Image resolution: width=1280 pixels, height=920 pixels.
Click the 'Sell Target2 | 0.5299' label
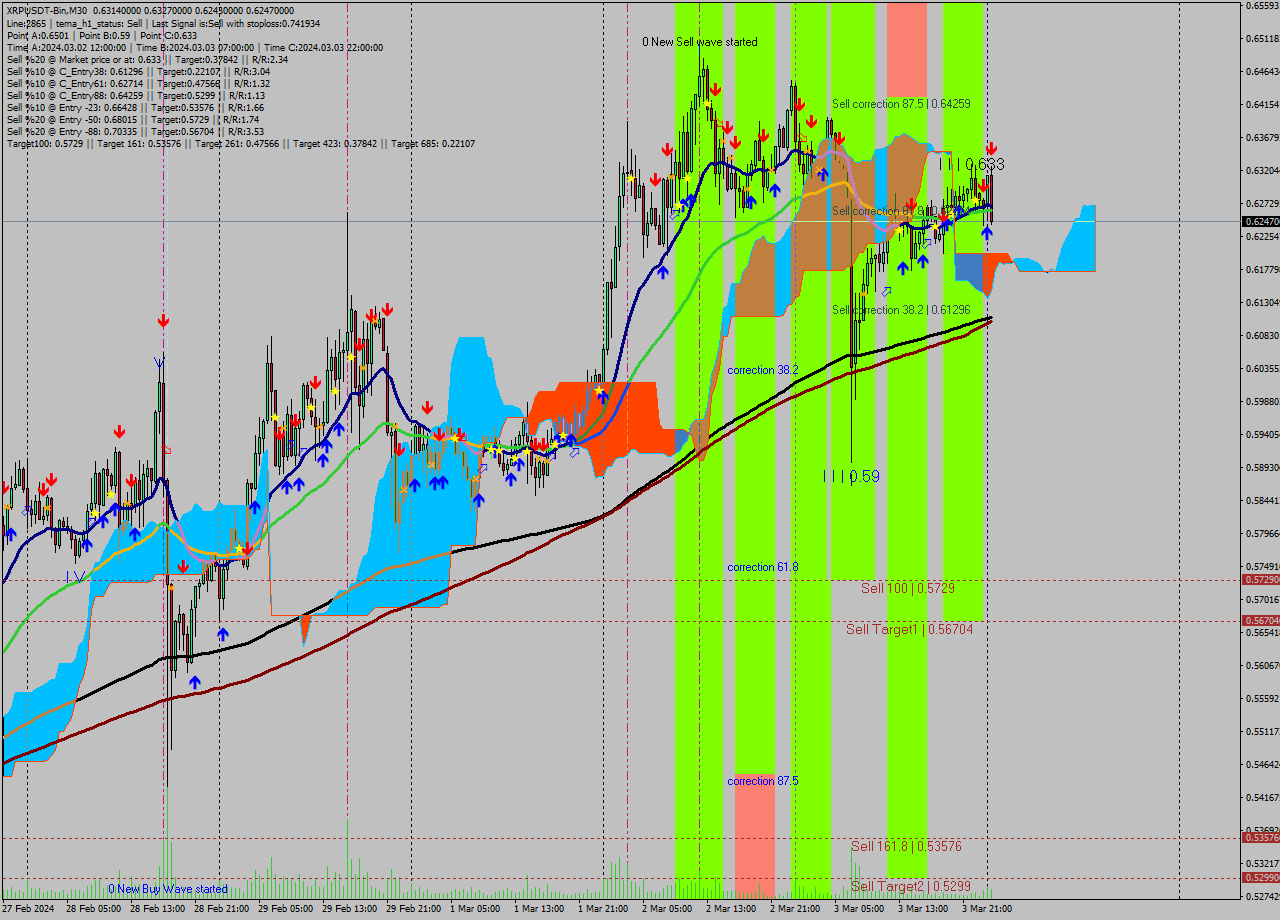pos(911,886)
